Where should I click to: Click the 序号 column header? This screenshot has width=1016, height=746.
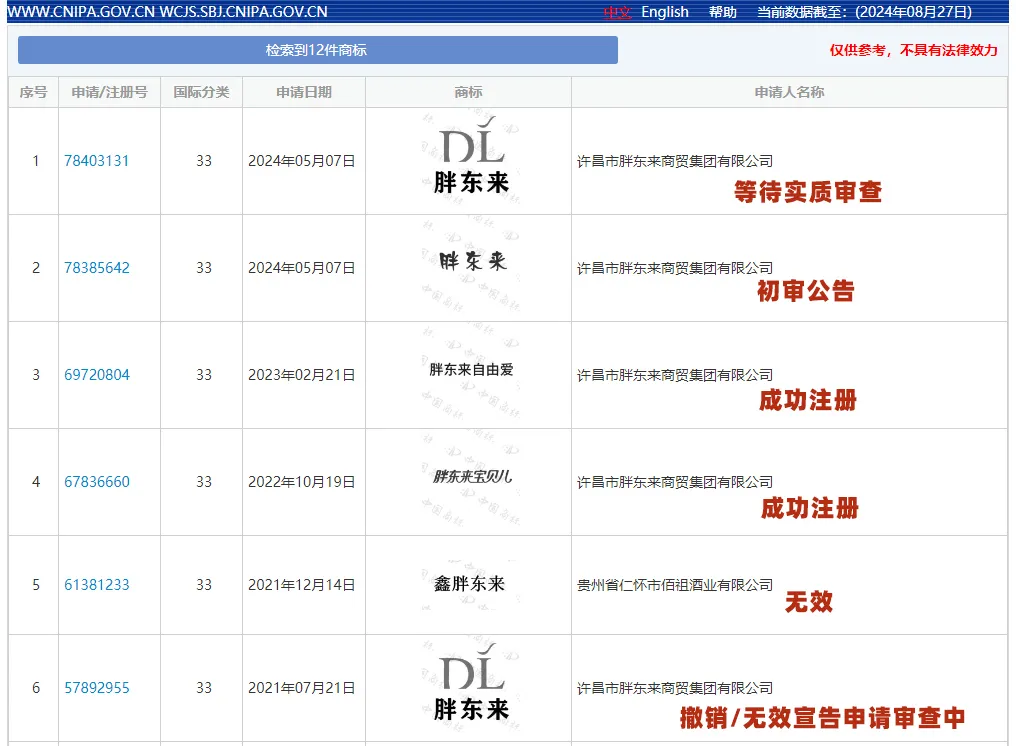[x=33, y=92]
